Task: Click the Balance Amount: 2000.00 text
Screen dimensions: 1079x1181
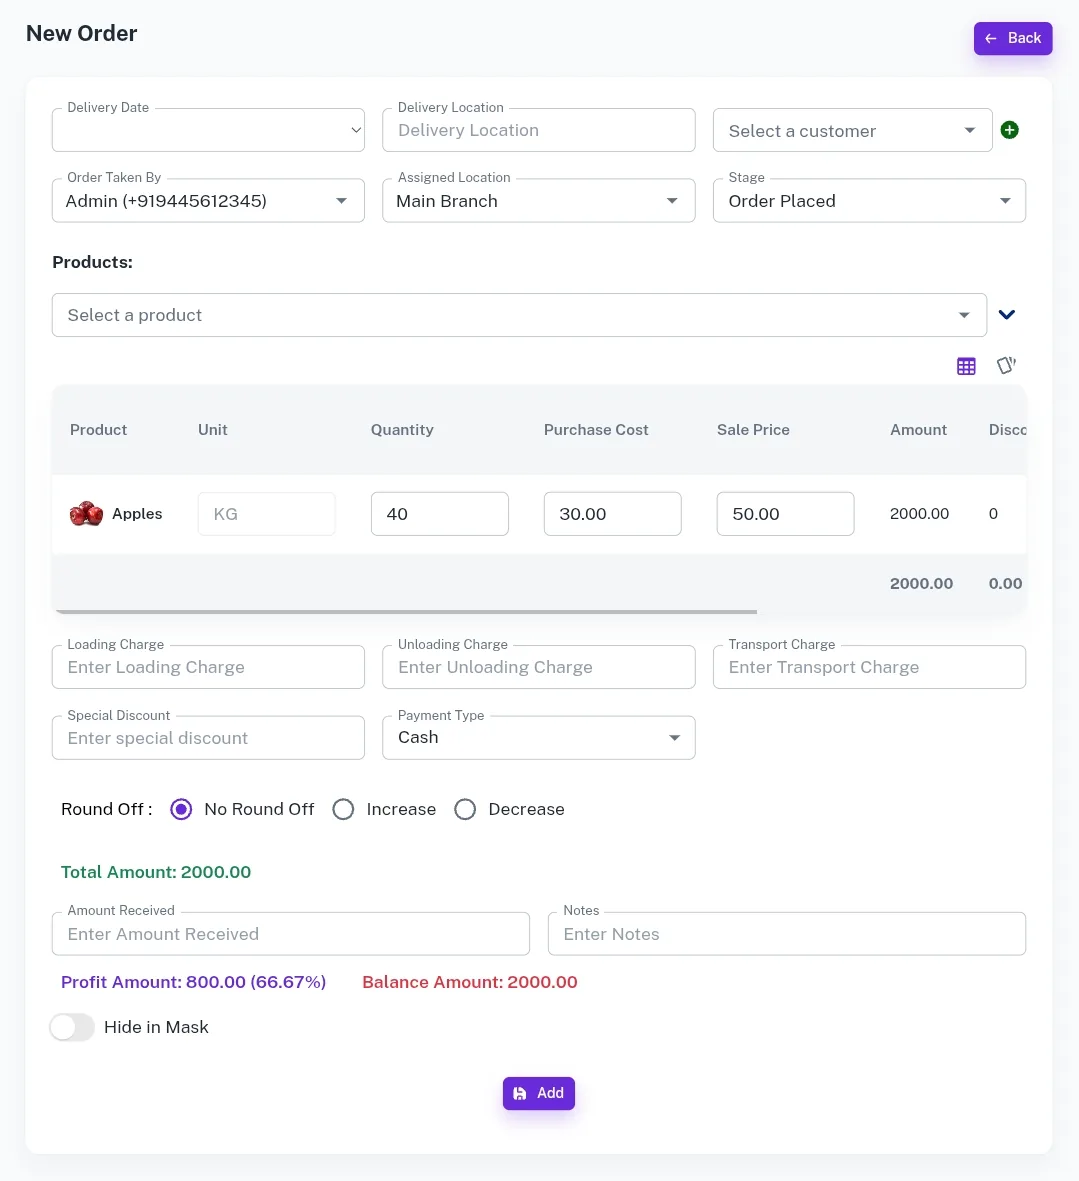Action: point(470,982)
